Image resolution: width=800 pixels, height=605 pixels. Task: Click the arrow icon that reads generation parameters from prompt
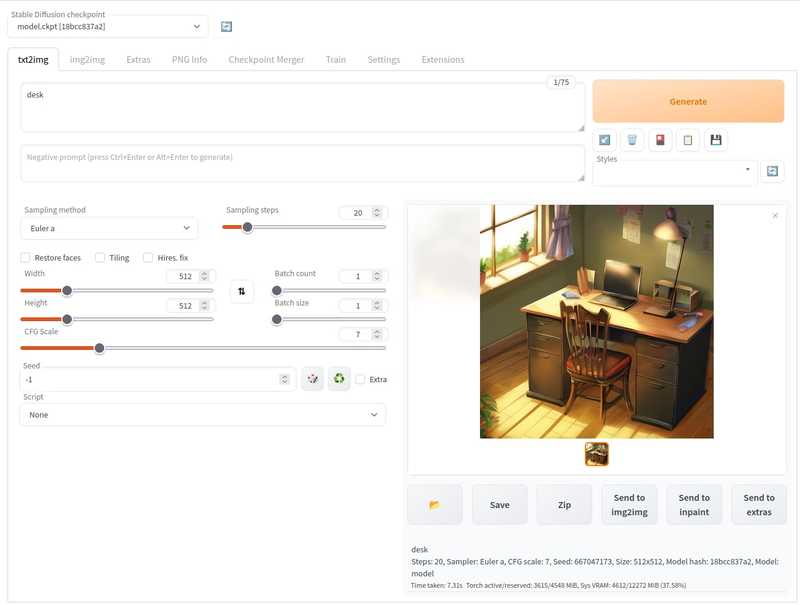pyautogui.click(x=605, y=140)
